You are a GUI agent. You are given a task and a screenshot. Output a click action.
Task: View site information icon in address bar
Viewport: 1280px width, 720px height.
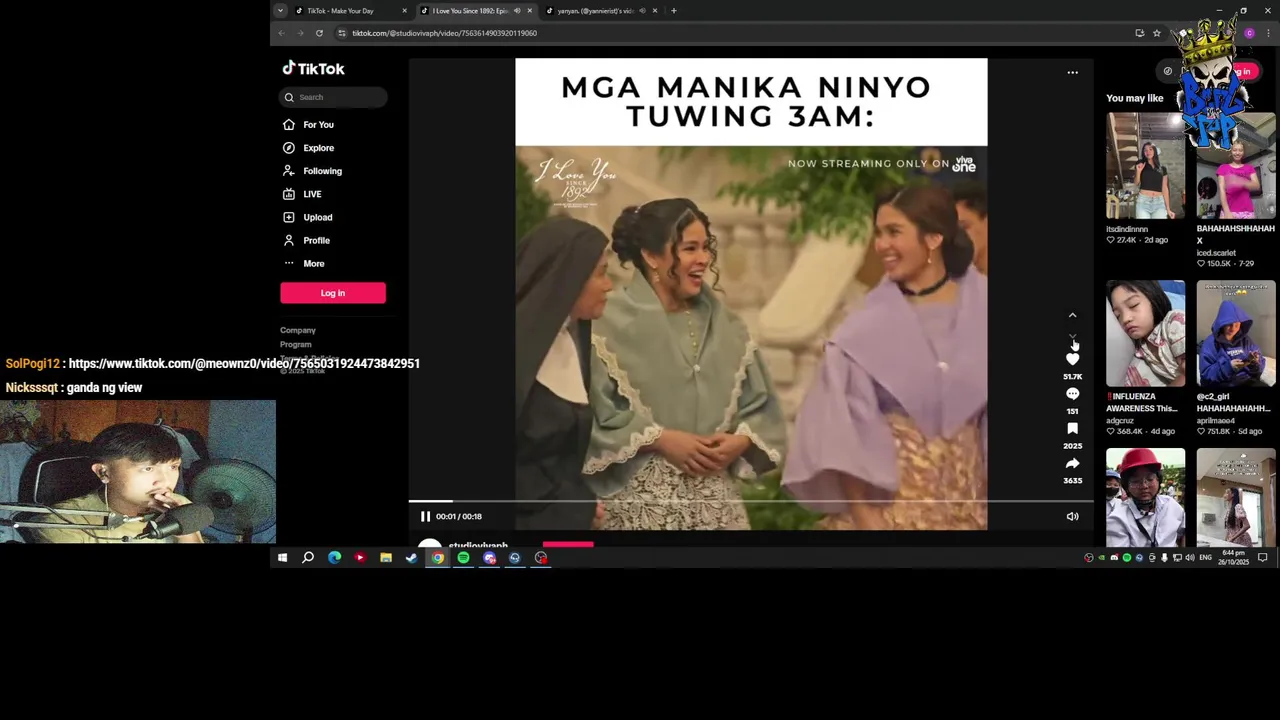pos(342,33)
